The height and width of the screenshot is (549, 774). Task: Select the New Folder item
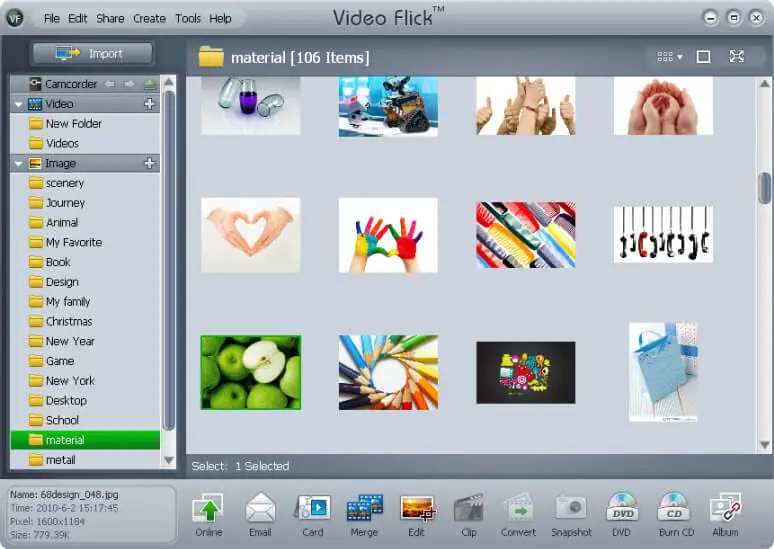(85, 123)
